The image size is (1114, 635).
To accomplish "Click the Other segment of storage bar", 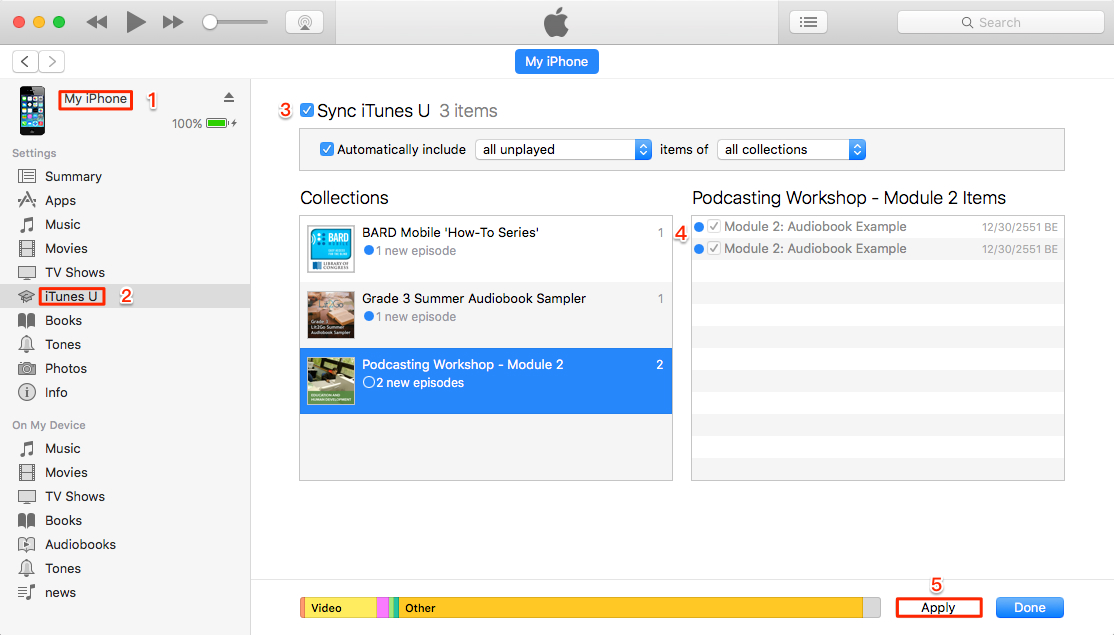I will coord(631,608).
